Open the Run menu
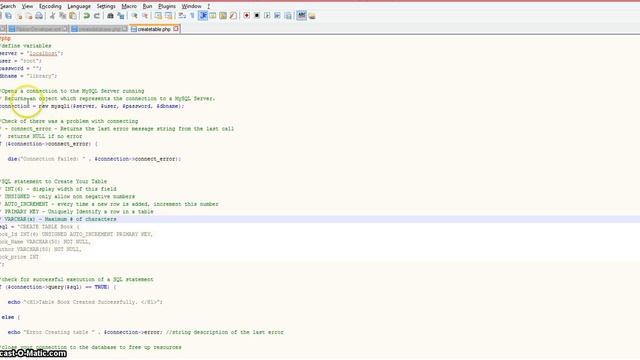Viewport: 640px width, 360px height. click(x=147, y=7)
